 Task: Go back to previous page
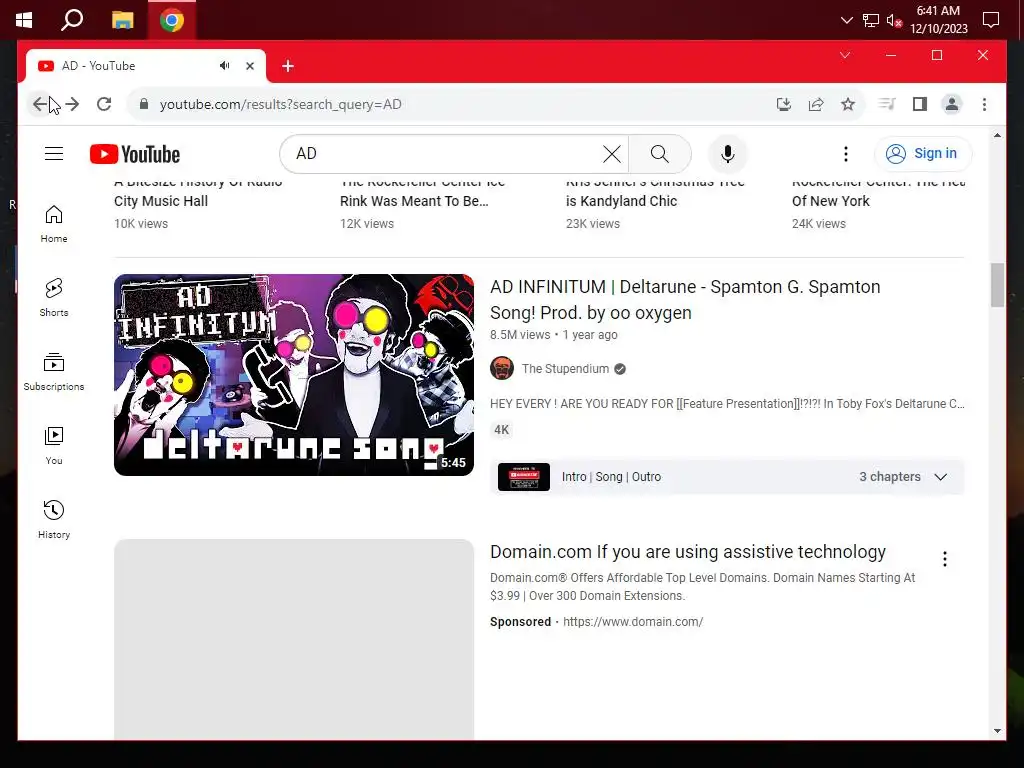(40, 104)
